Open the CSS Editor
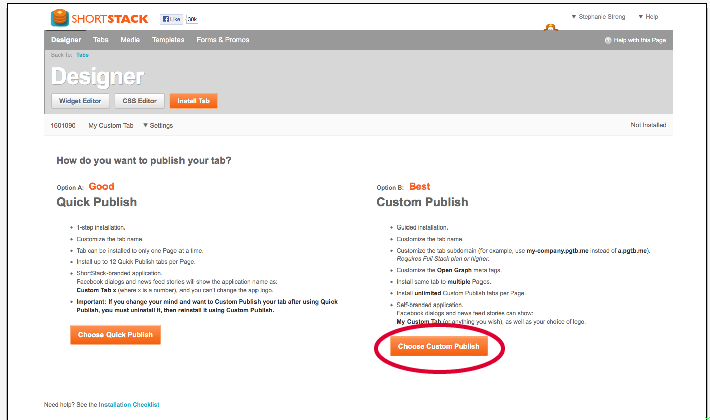This screenshot has width=710, height=420. click(x=139, y=101)
